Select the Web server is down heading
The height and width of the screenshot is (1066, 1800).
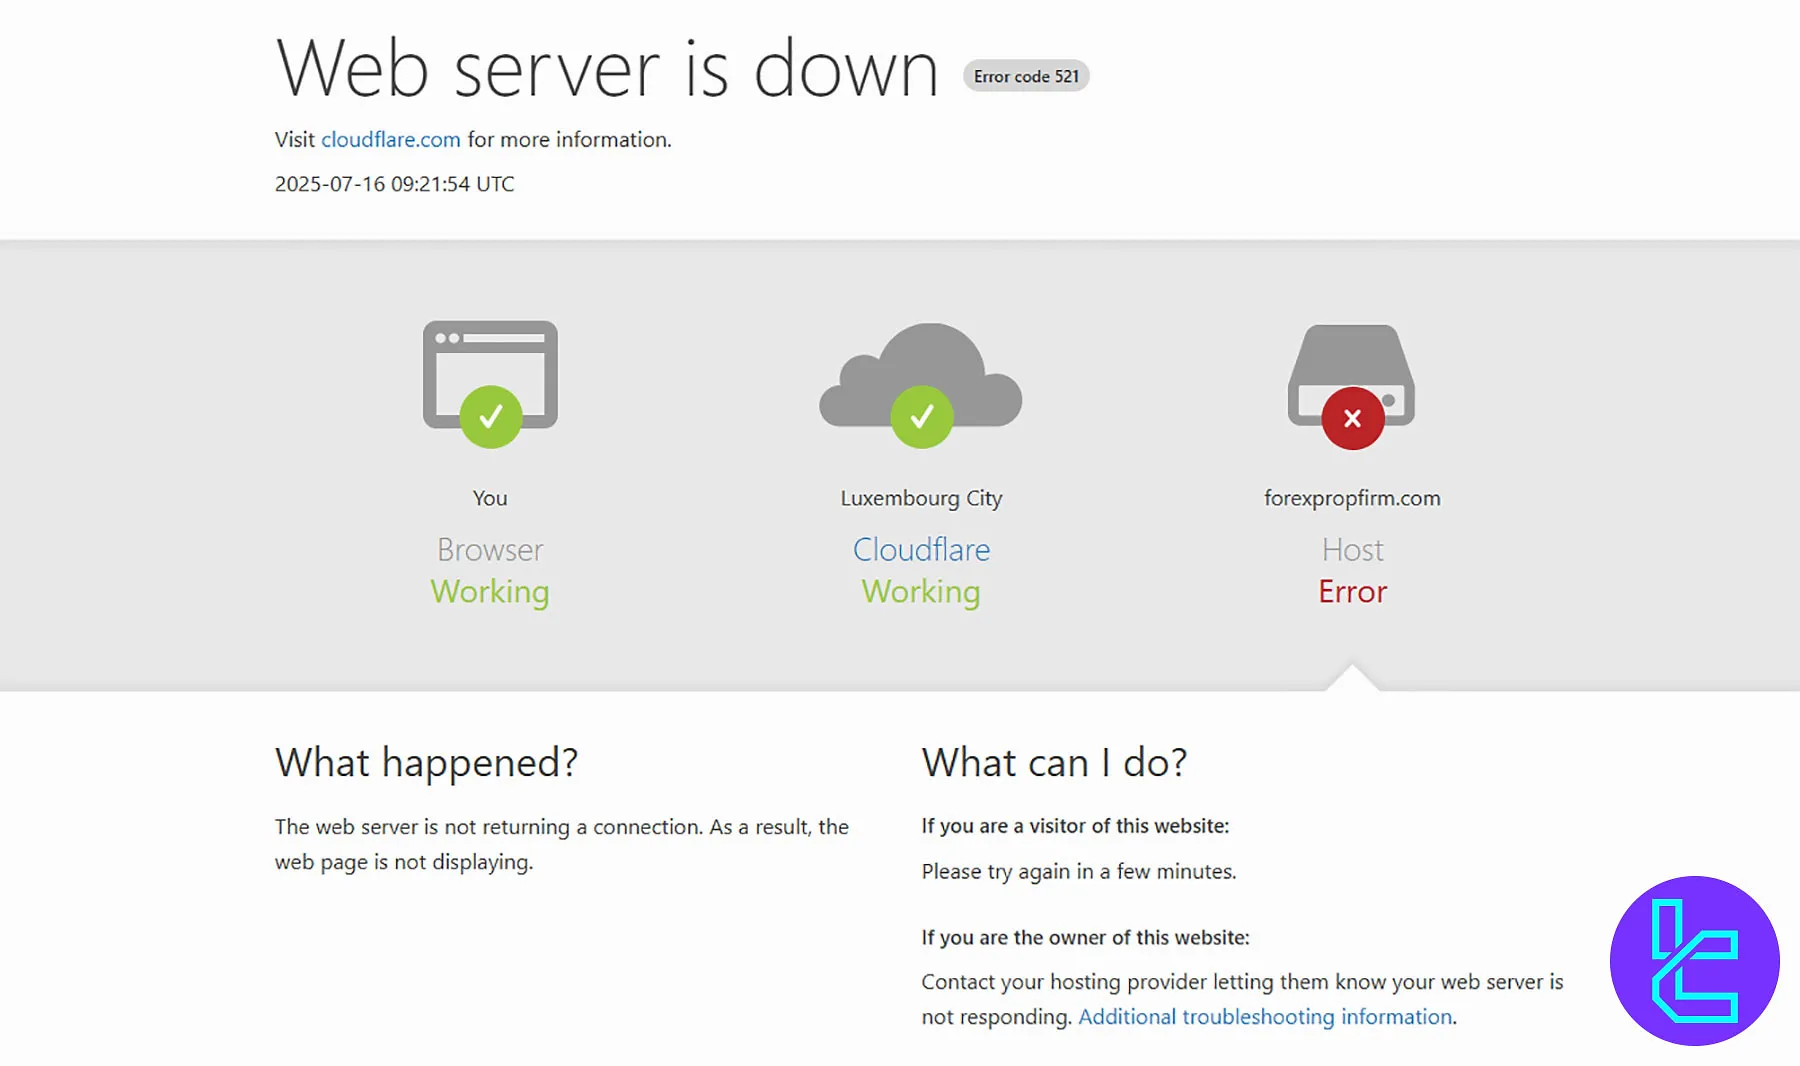tap(608, 69)
